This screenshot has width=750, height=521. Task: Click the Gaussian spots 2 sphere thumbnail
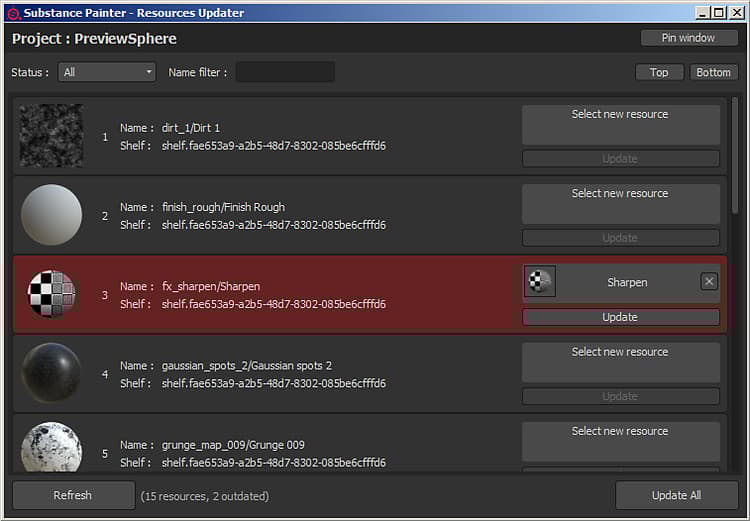(52, 374)
